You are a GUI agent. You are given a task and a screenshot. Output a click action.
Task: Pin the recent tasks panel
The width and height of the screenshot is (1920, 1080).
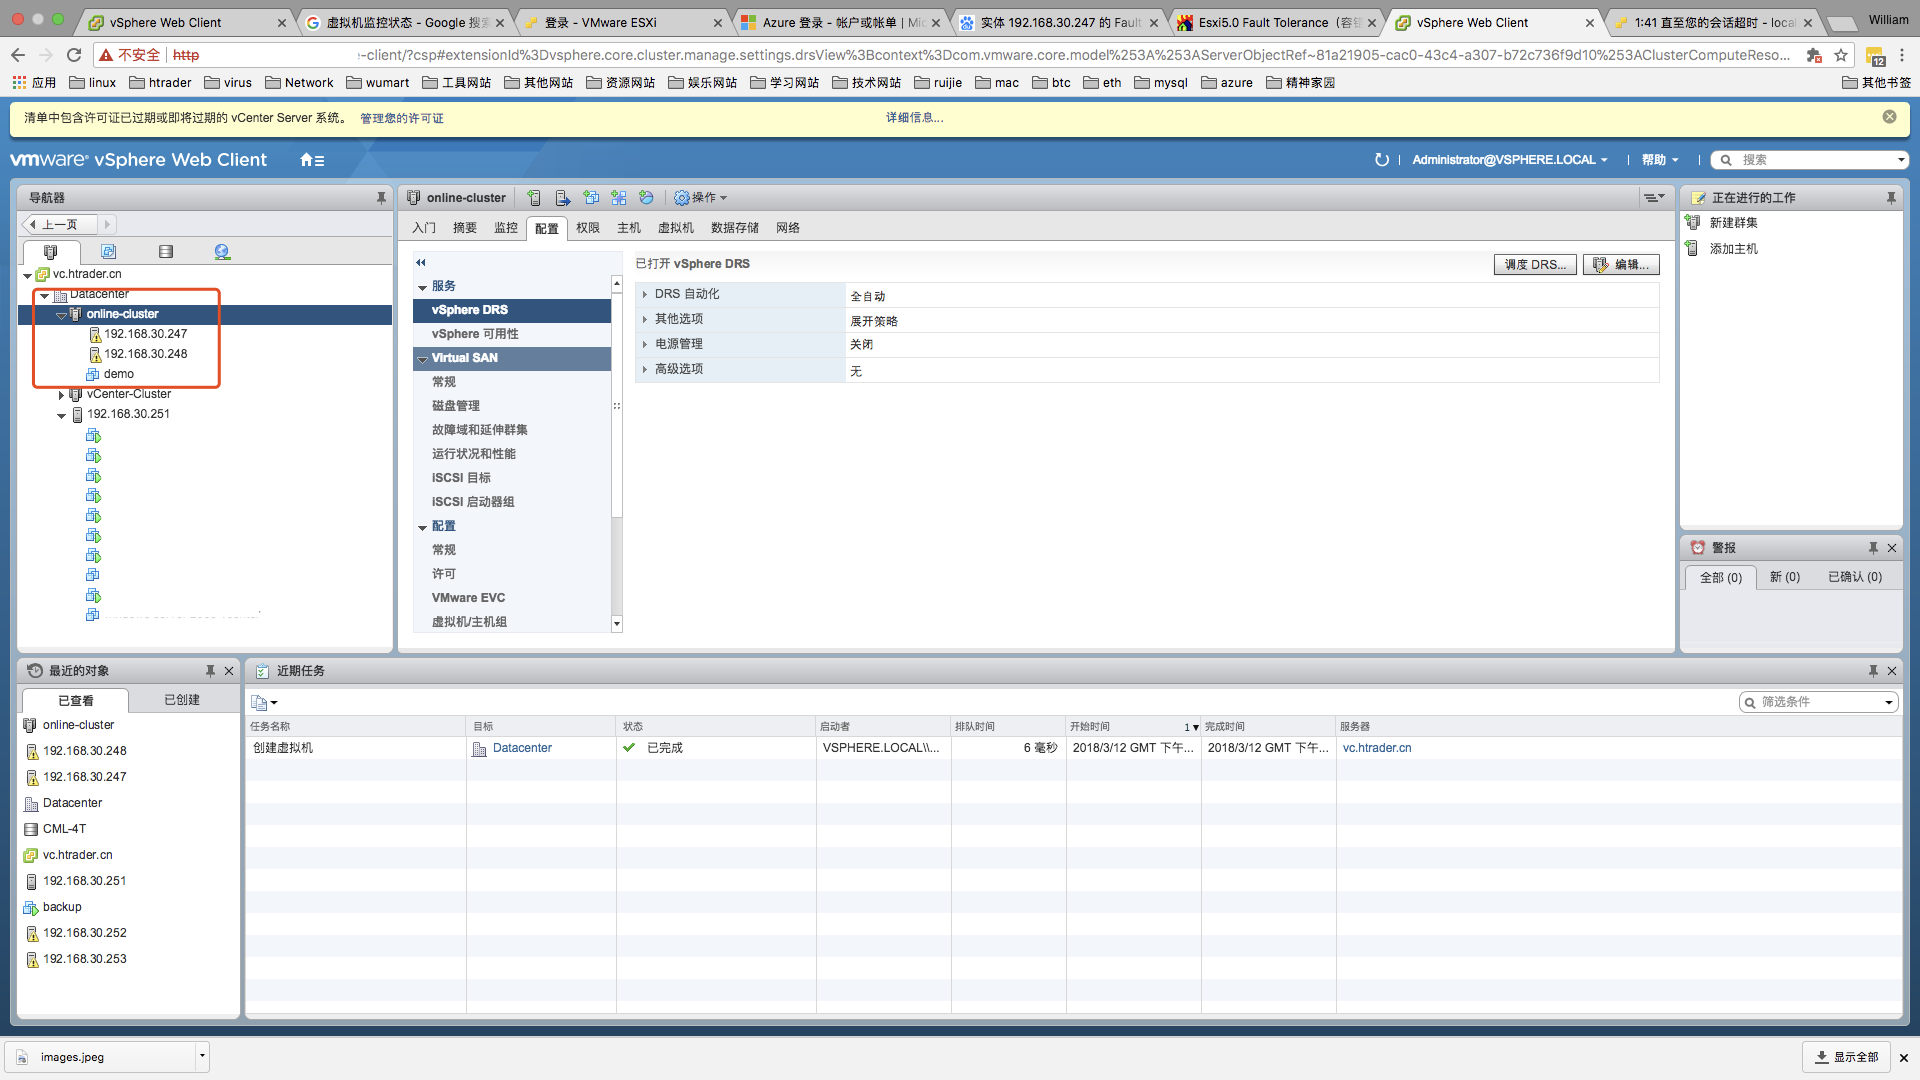(x=1873, y=671)
